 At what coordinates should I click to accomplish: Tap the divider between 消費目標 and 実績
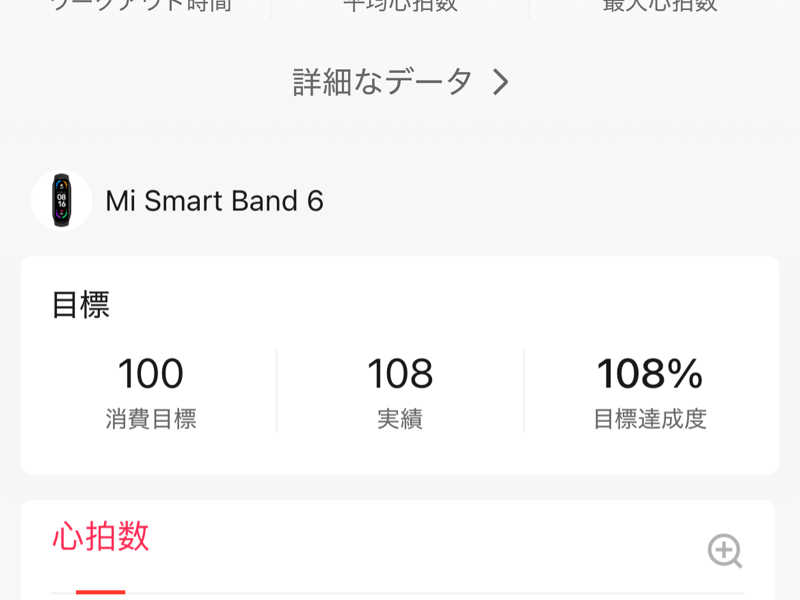pyautogui.click(x=277, y=390)
